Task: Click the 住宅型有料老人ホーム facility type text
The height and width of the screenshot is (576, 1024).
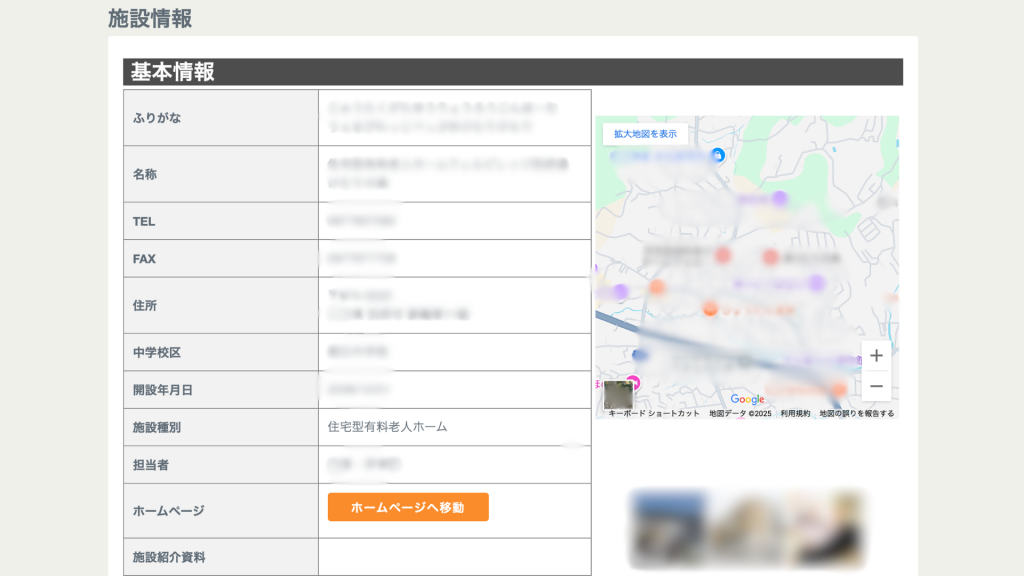Action: pos(387,427)
